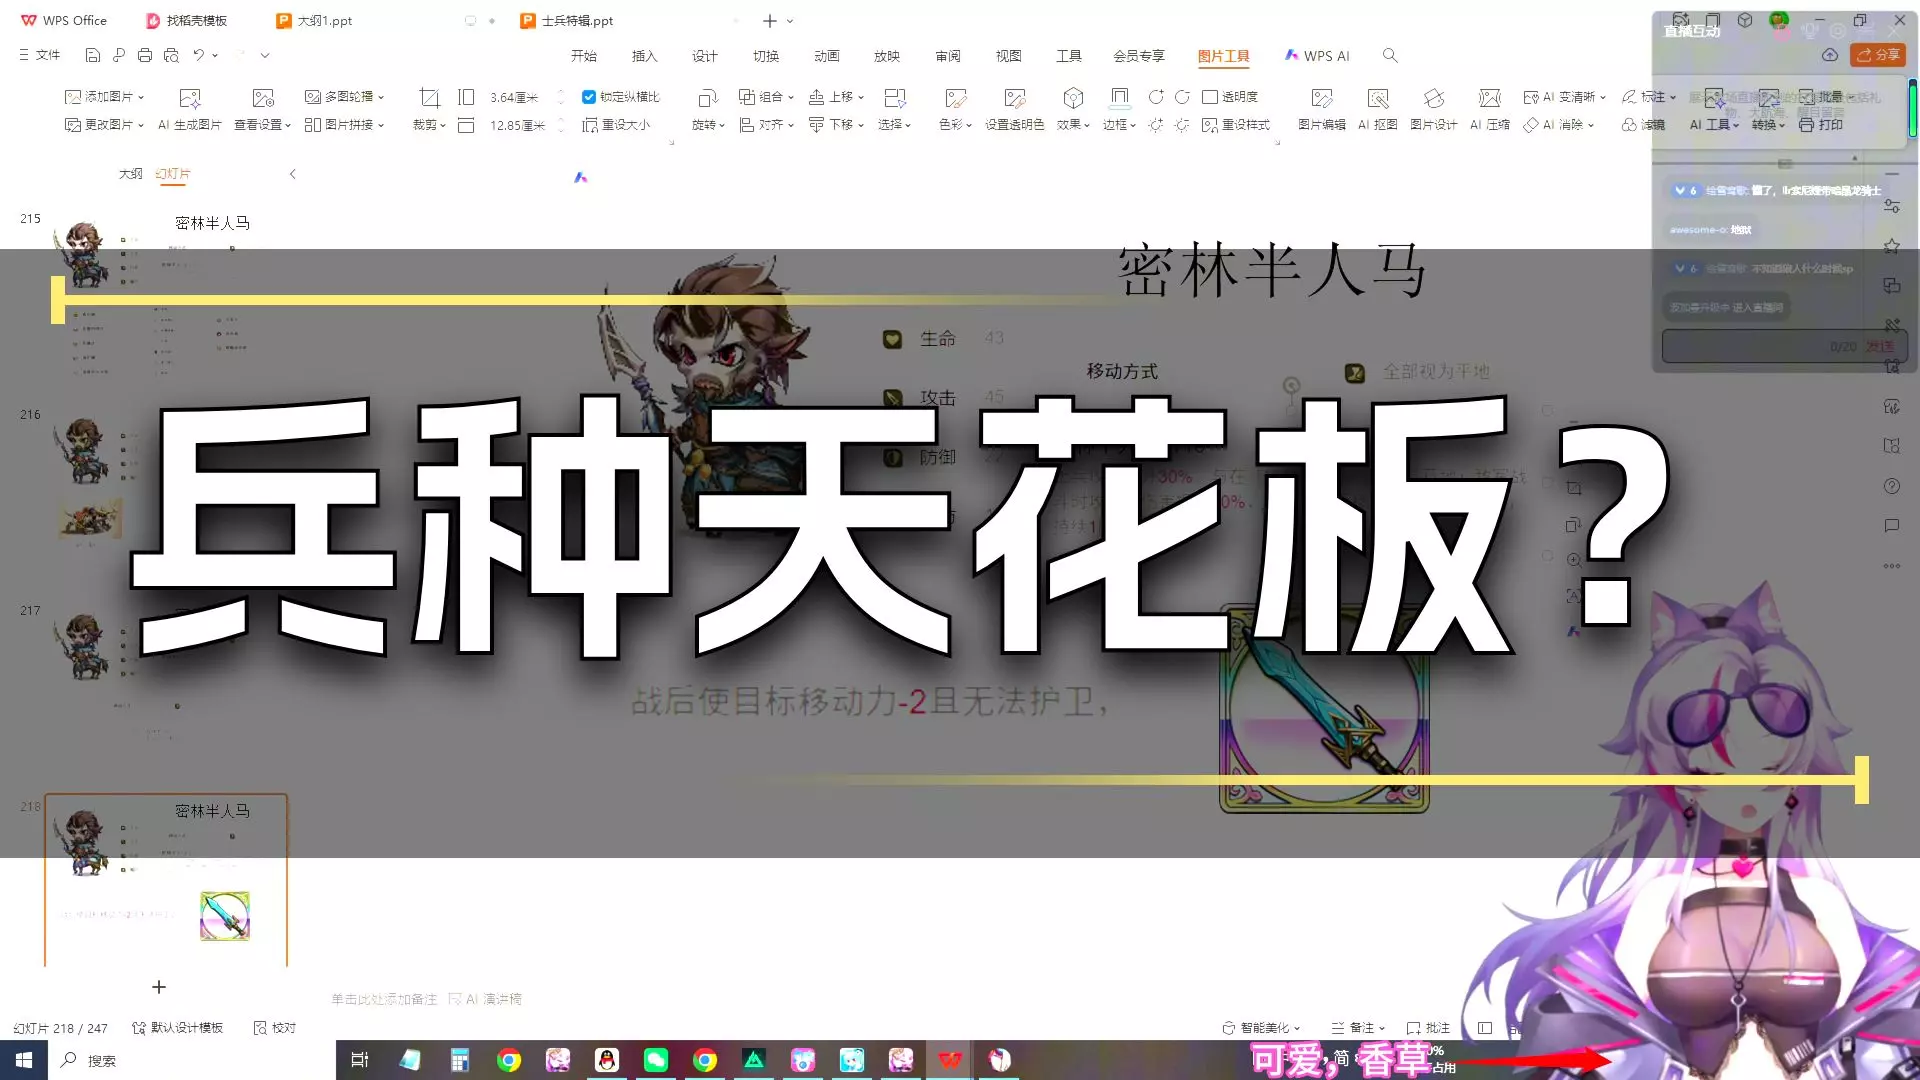Click the 图片编辑 icon

1322,98
